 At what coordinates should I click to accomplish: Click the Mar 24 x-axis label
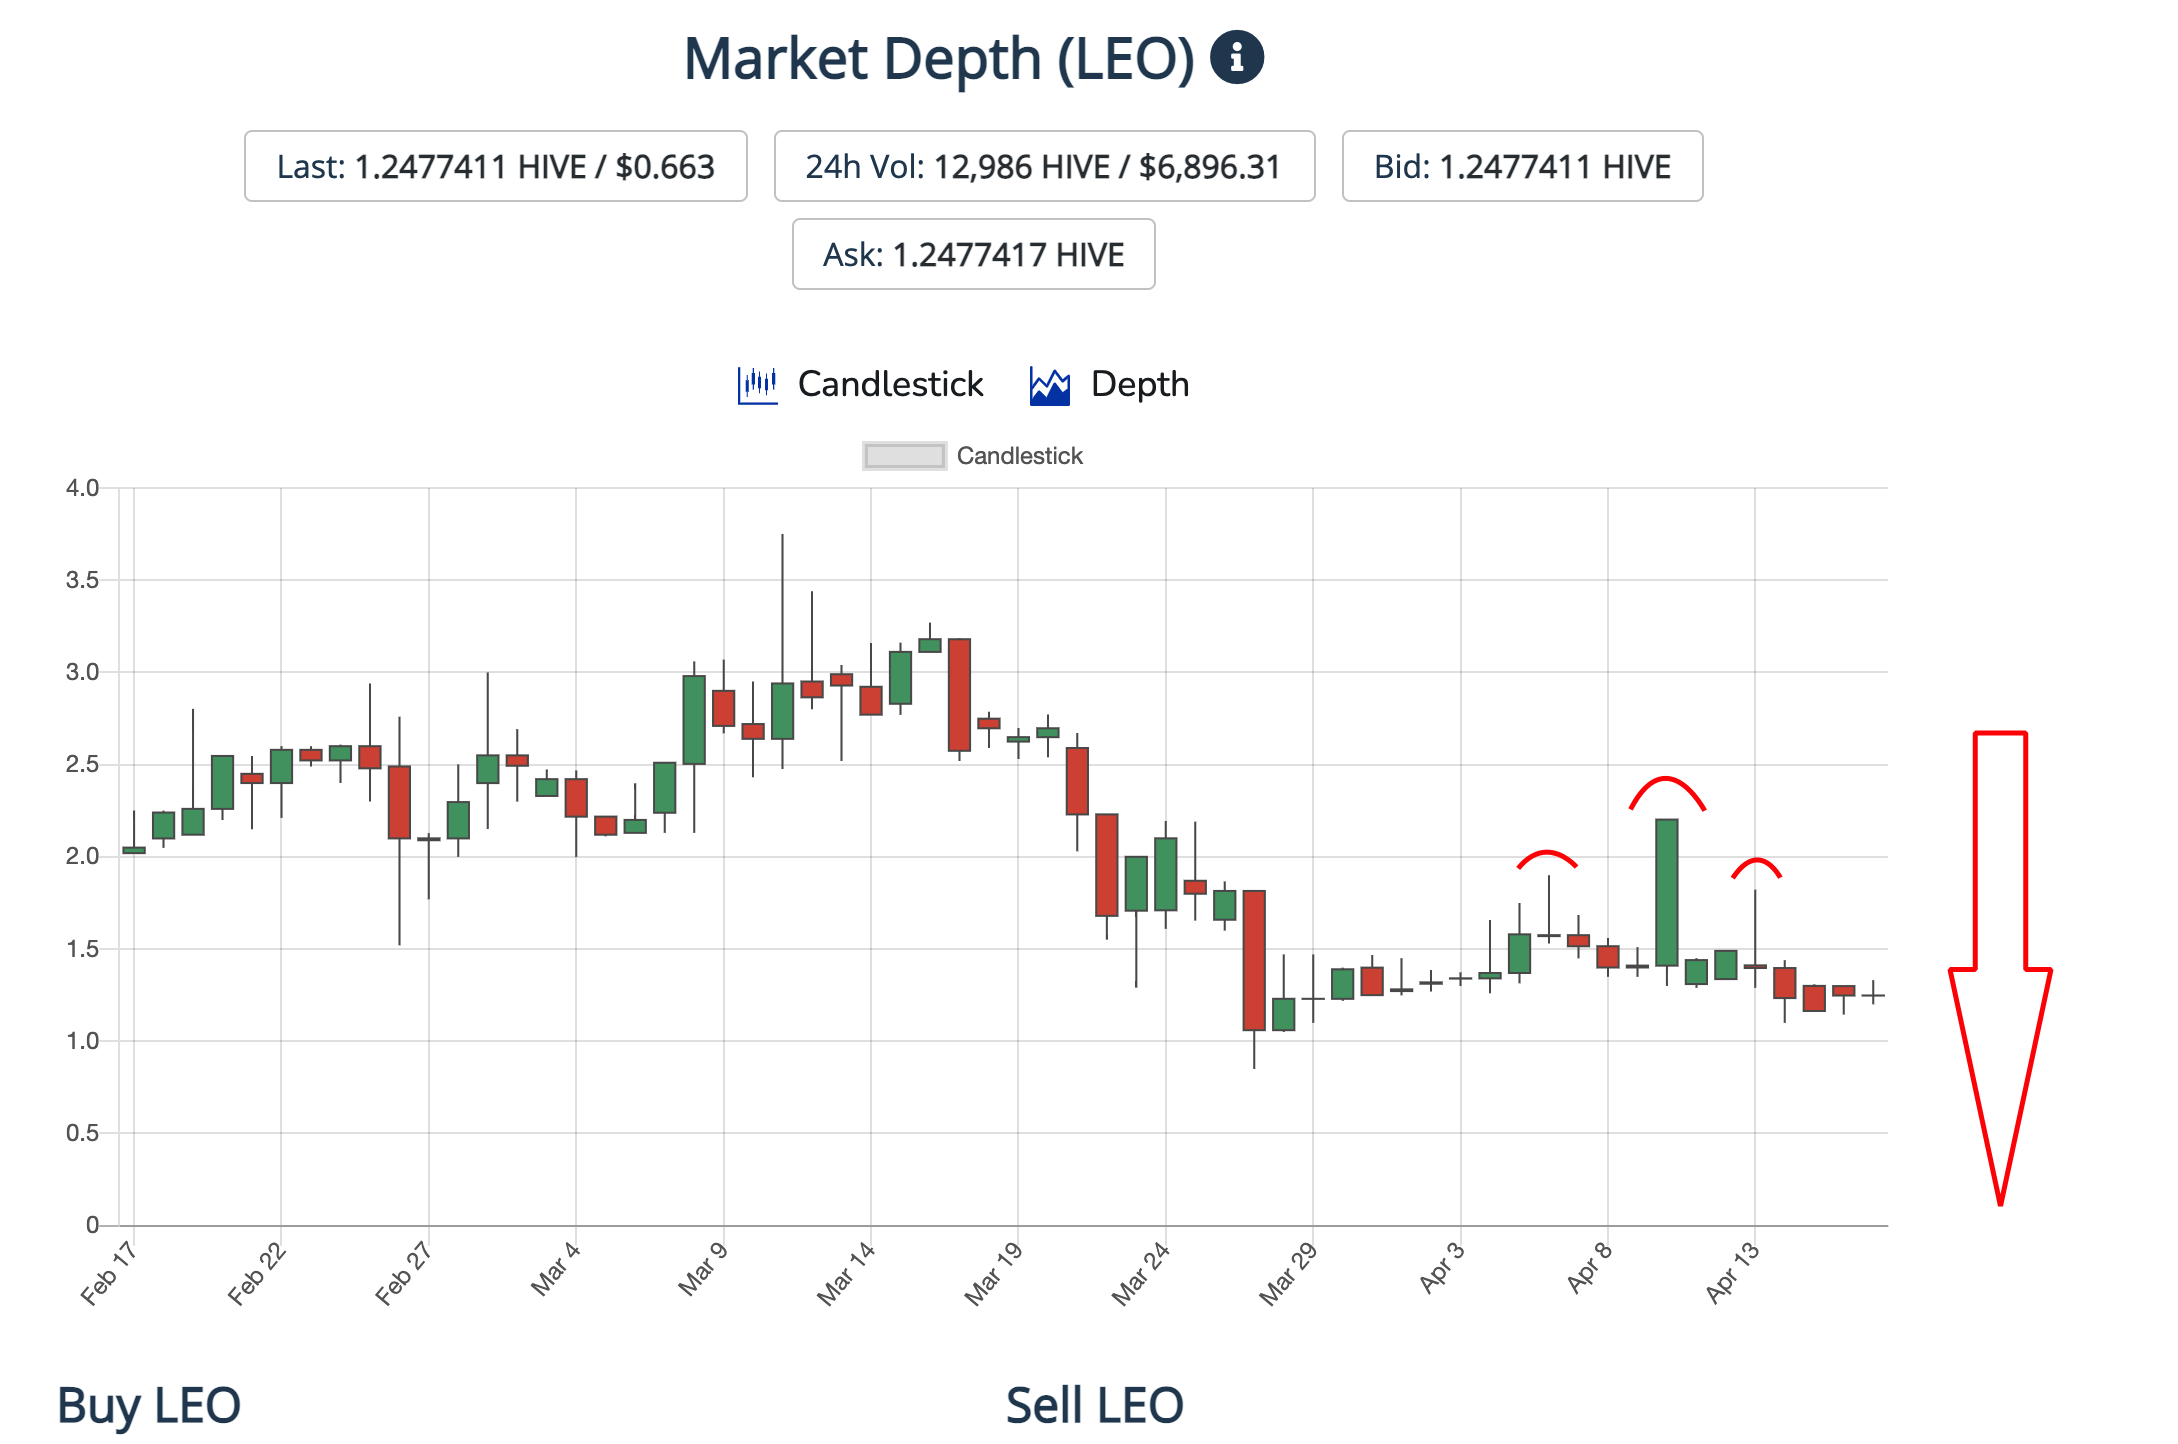click(x=1140, y=1273)
